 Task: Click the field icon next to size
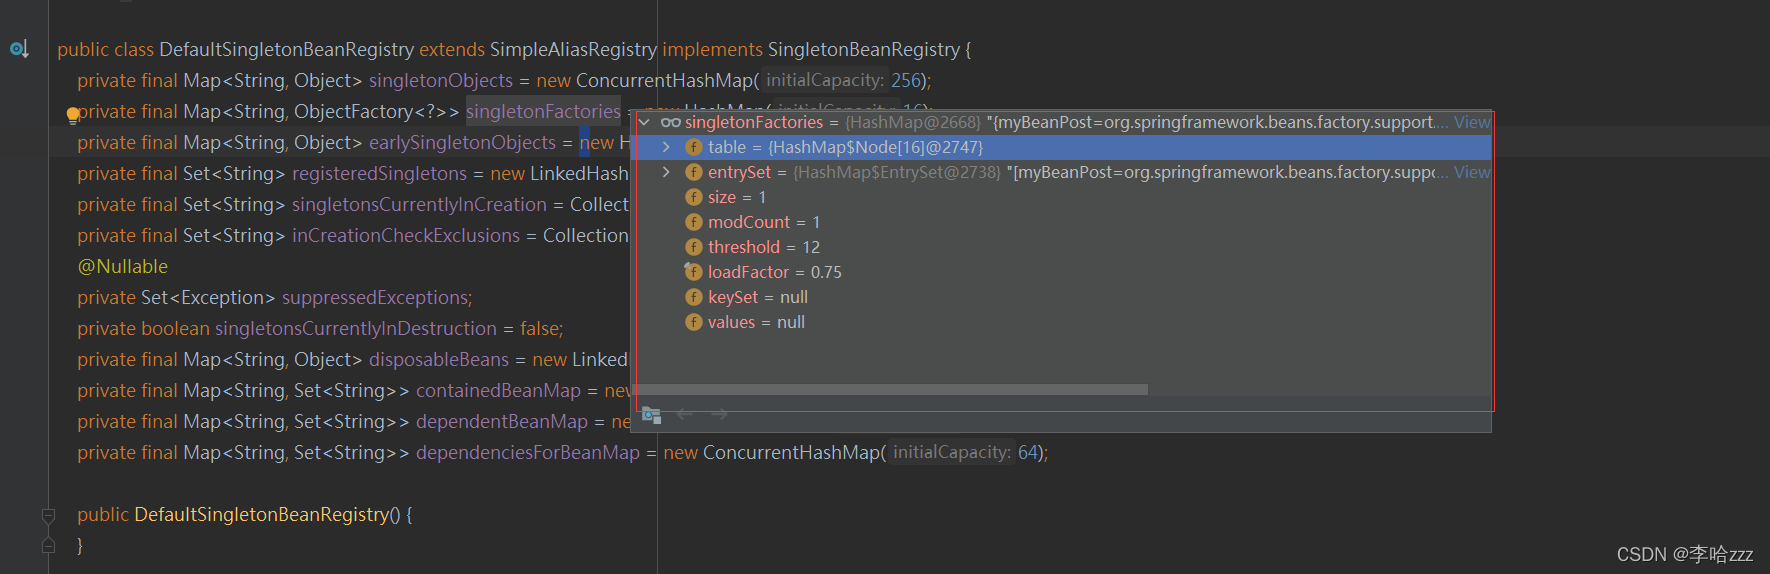(x=694, y=197)
